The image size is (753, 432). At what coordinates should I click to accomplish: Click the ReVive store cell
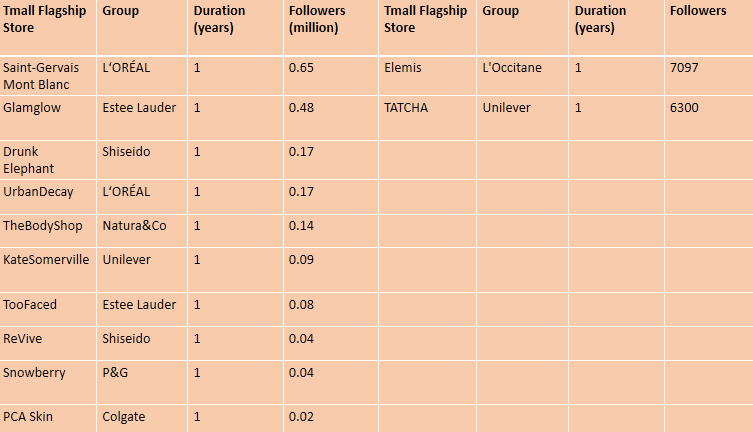tap(48, 344)
